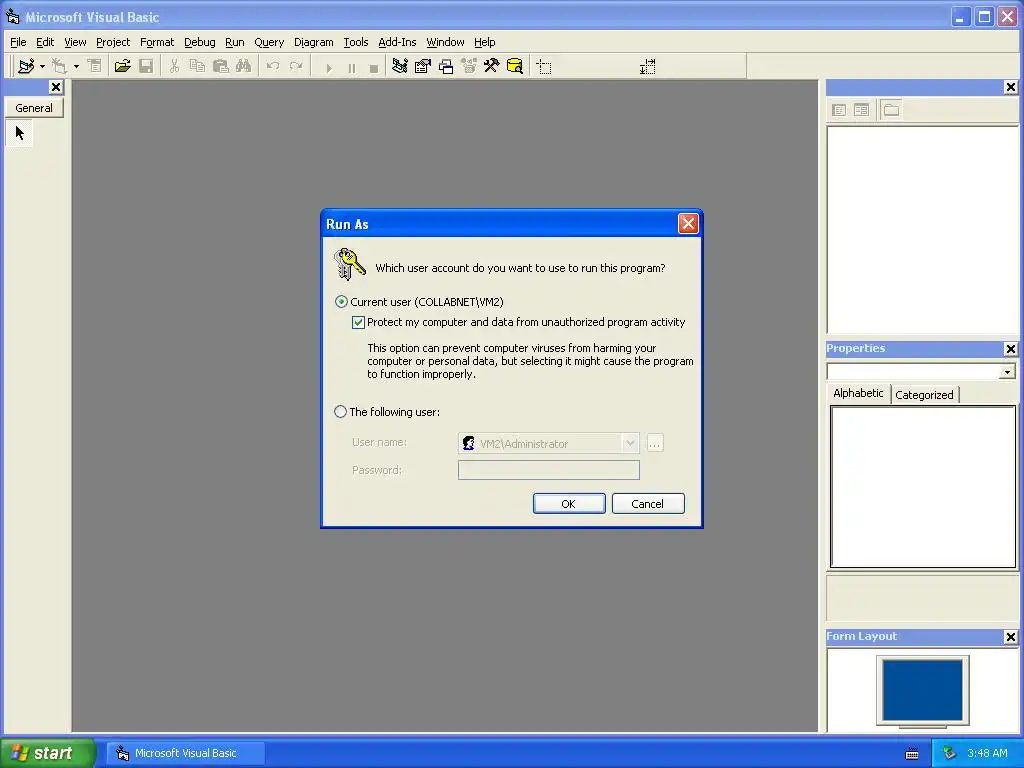Open the Form Layout Window icon
This screenshot has width=1024, height=768.
tap(446, 66)
